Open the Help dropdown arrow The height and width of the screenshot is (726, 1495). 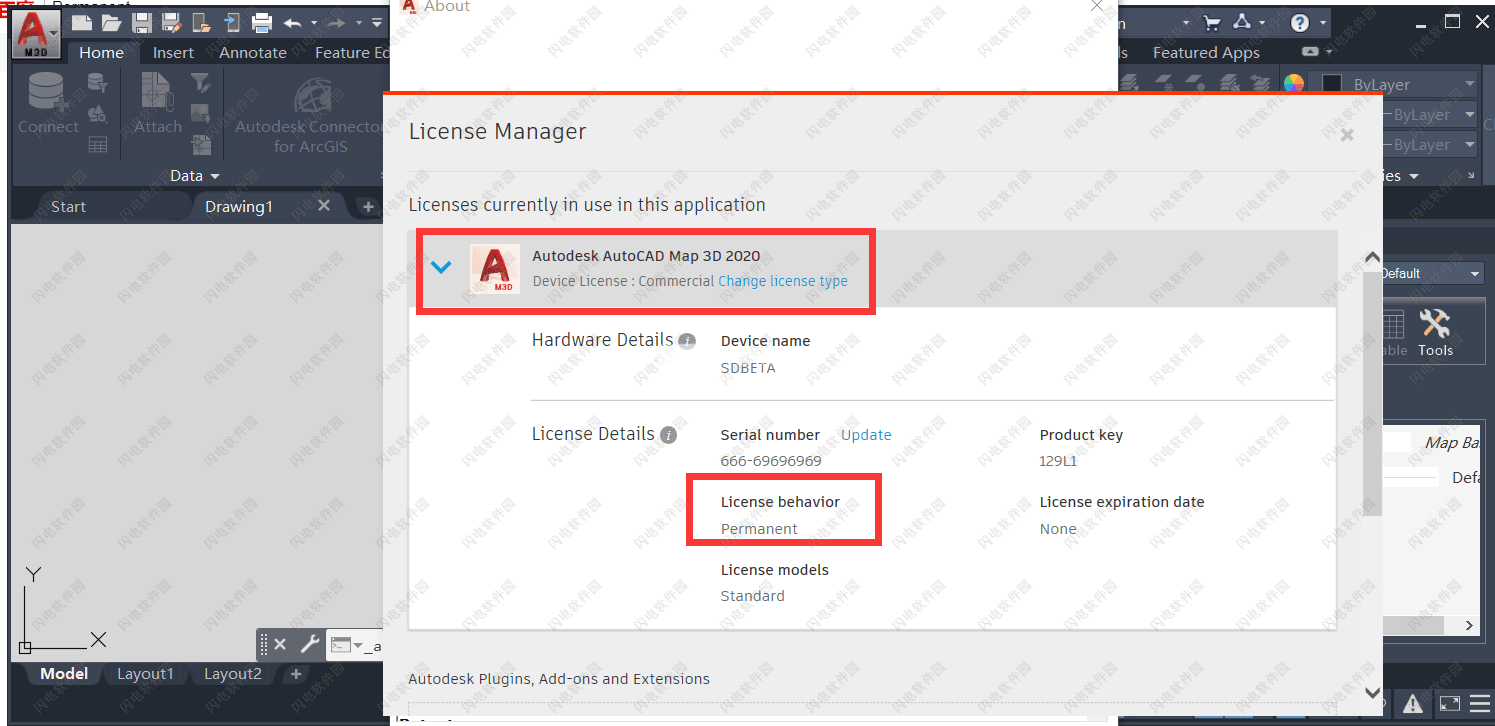pyautogui.click(x=1323, y=22)
